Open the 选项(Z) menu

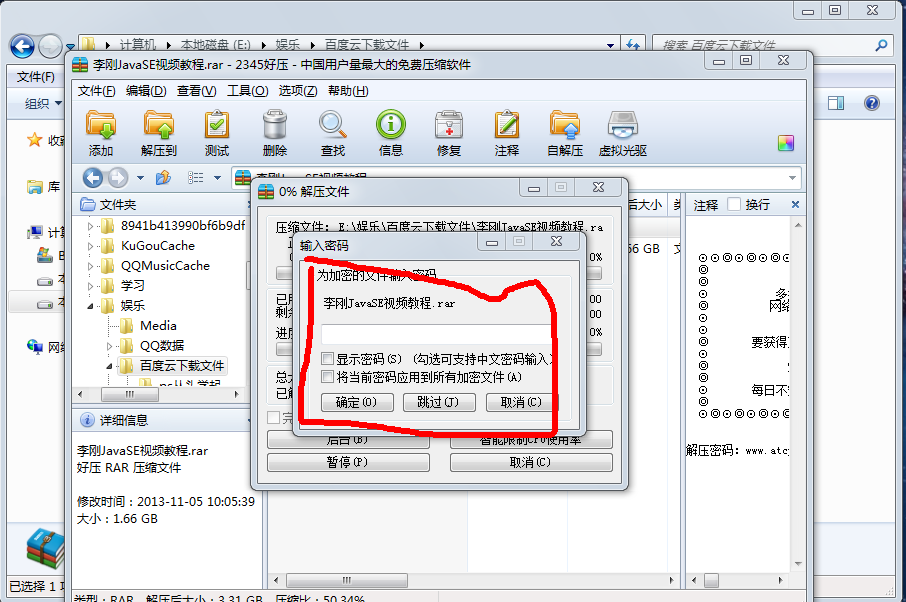click(298, 91)
